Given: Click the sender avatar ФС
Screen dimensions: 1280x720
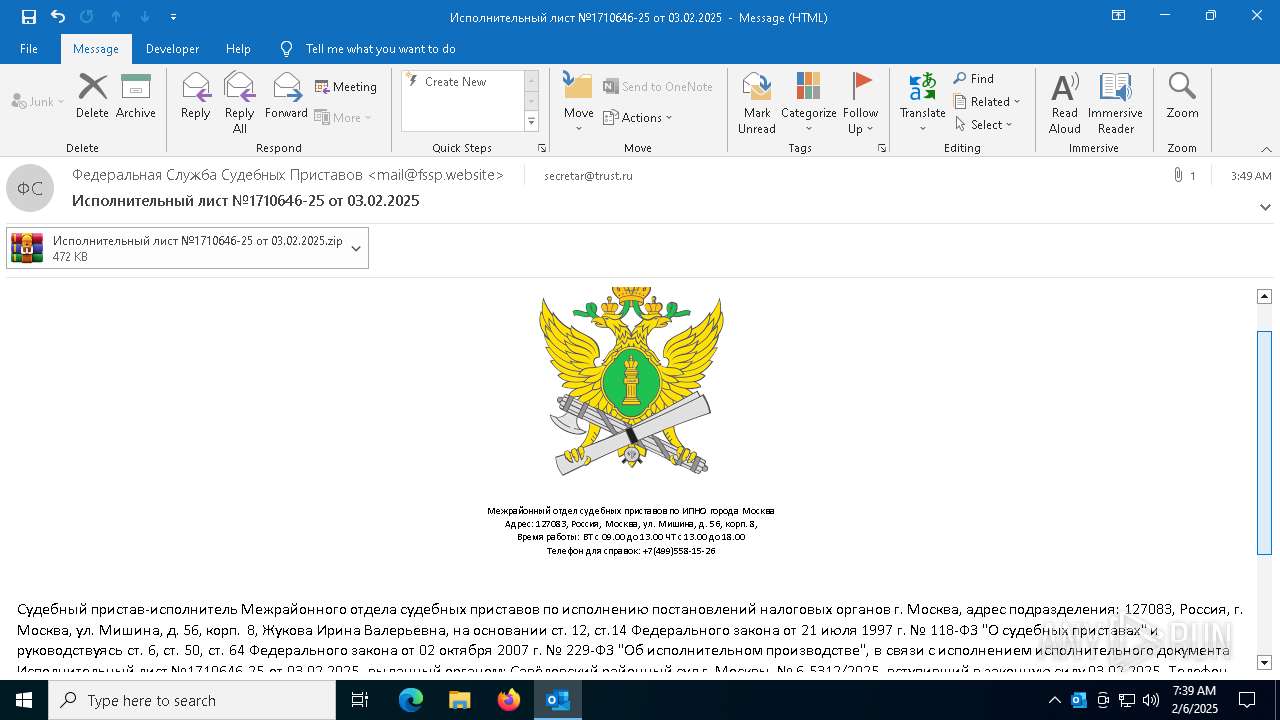Looking at the screenshot, I should pos(30,188).
